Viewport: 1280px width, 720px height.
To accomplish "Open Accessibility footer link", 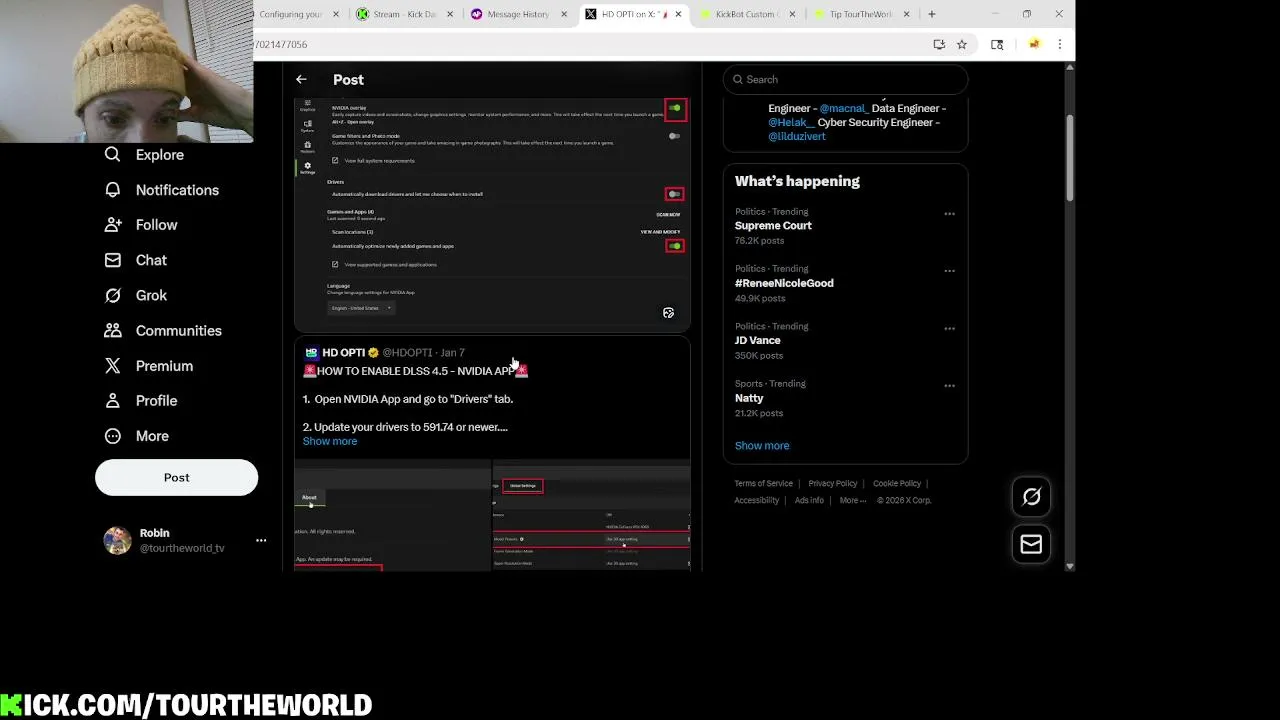I will [x=757, y=500].
